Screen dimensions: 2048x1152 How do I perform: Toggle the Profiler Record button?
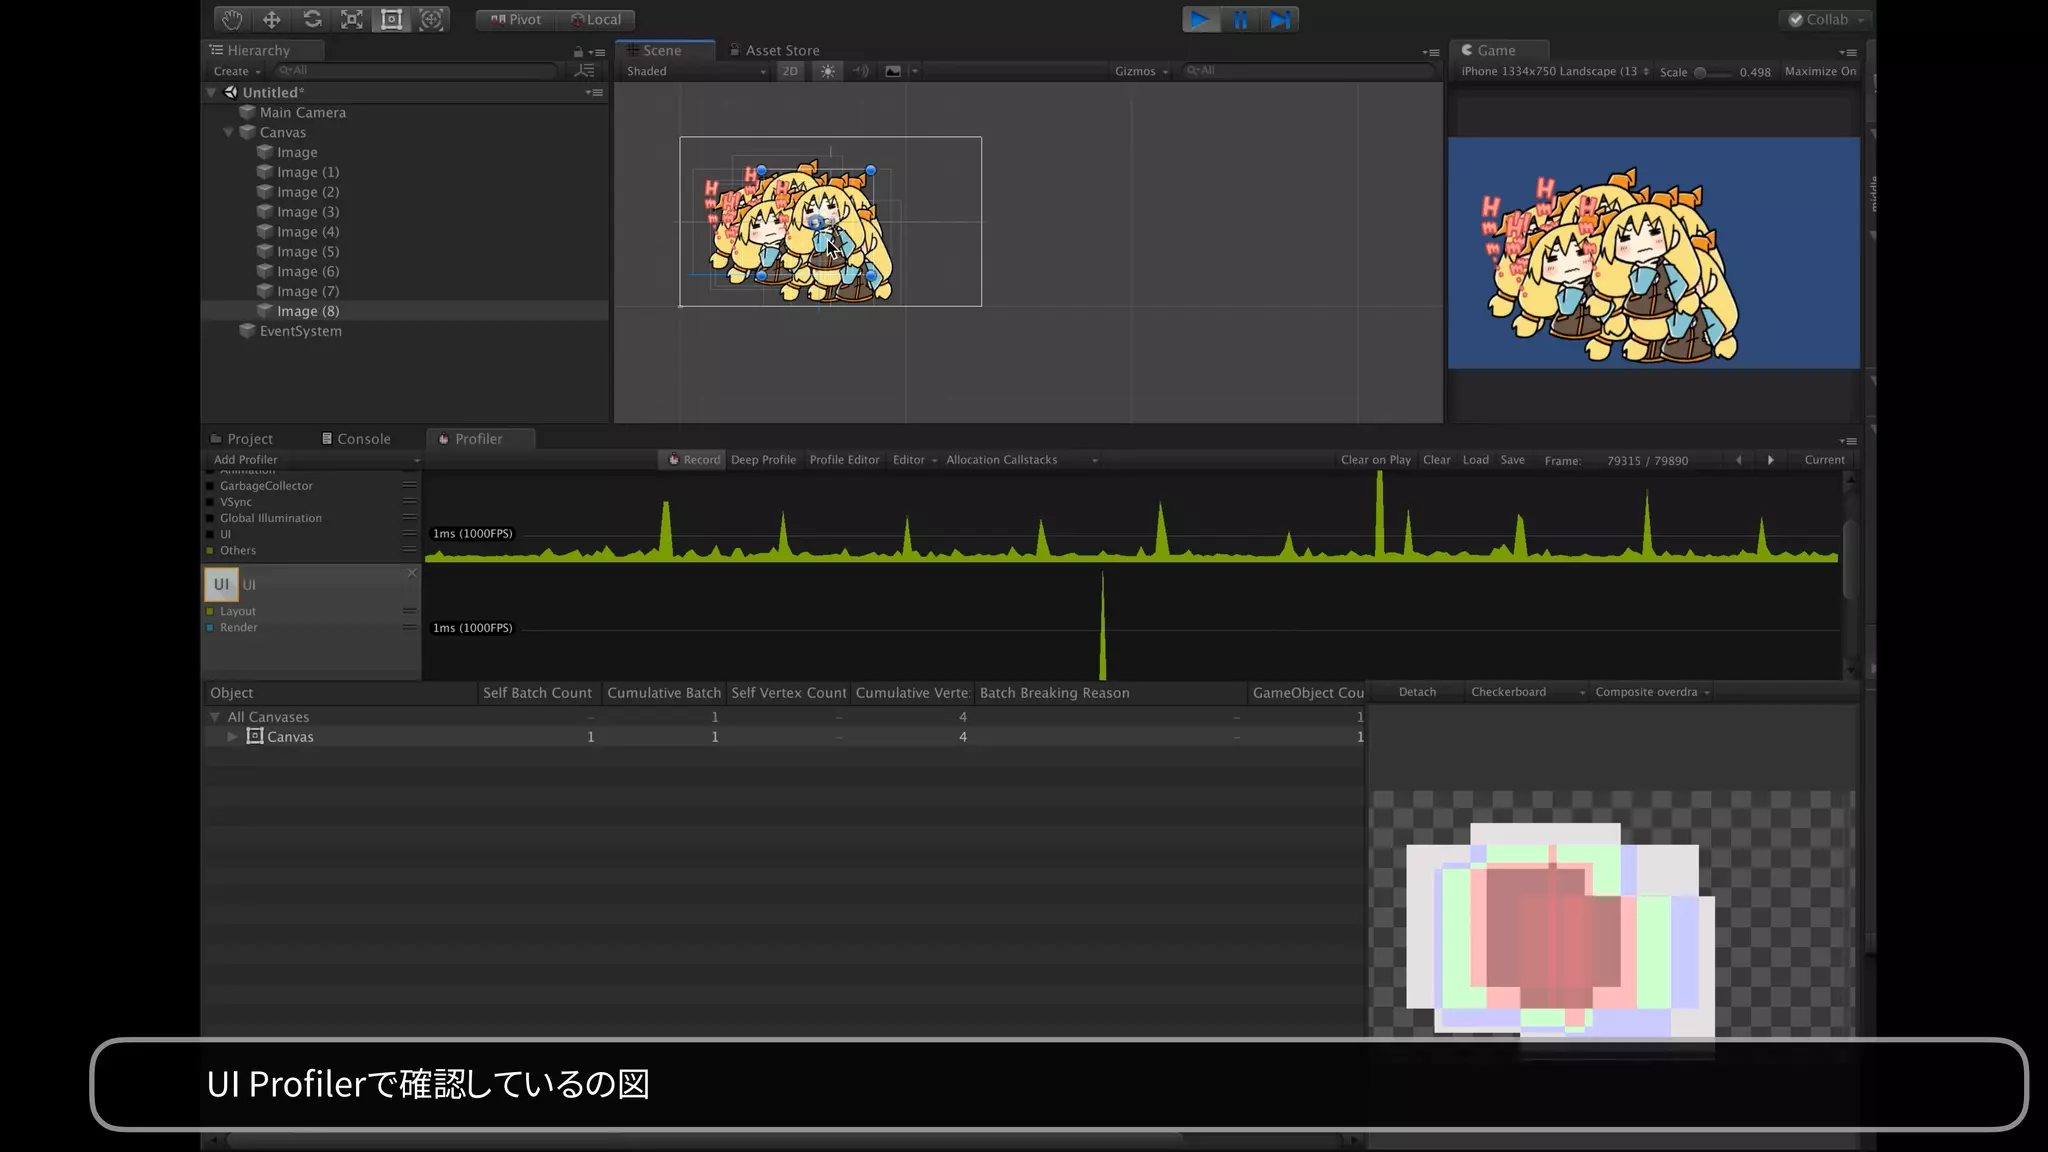pos(694,460)
